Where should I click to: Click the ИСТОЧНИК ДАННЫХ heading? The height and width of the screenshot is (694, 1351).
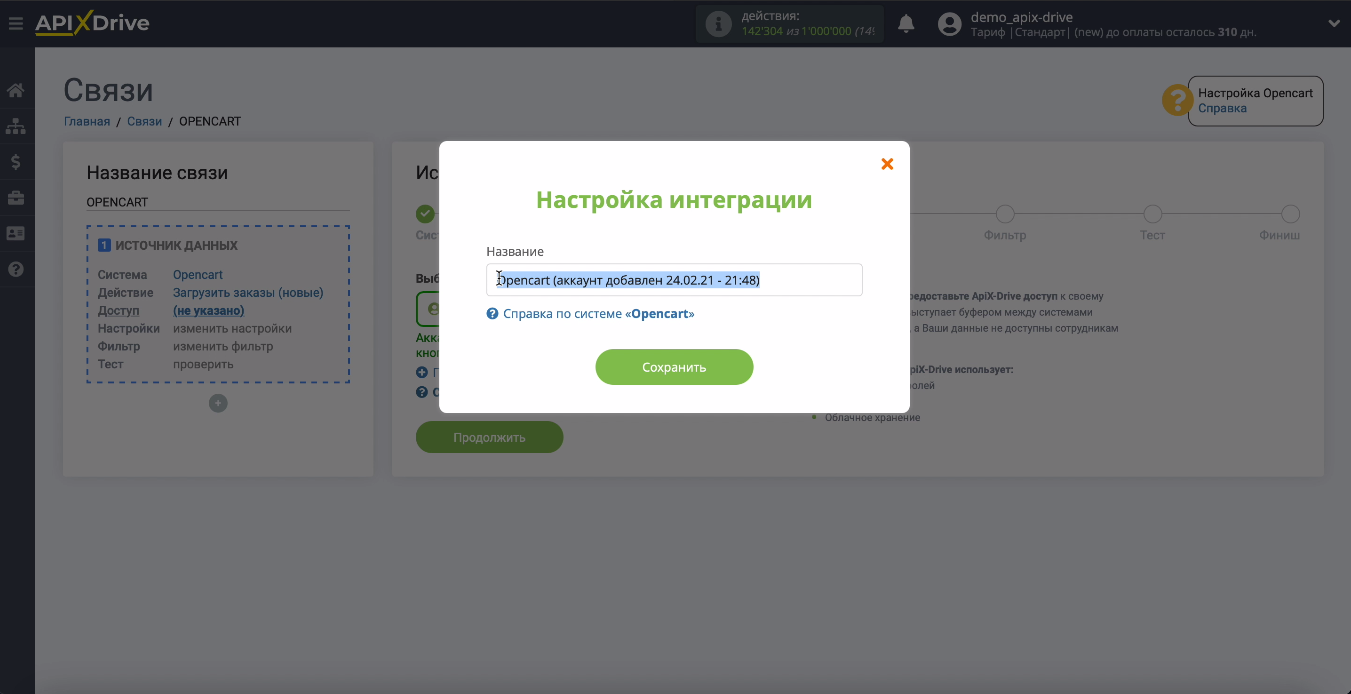tap(176, 246)
